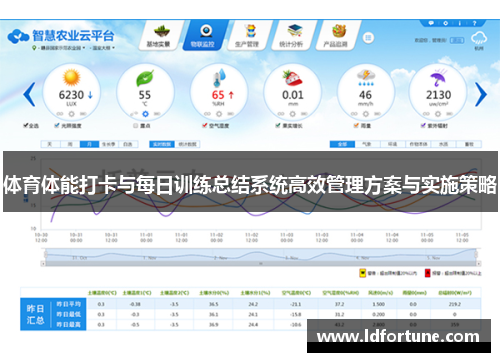Screen dimensions: 500x362
Task: Click the scrollbar right arrow under chart
Action: (479, 263)
